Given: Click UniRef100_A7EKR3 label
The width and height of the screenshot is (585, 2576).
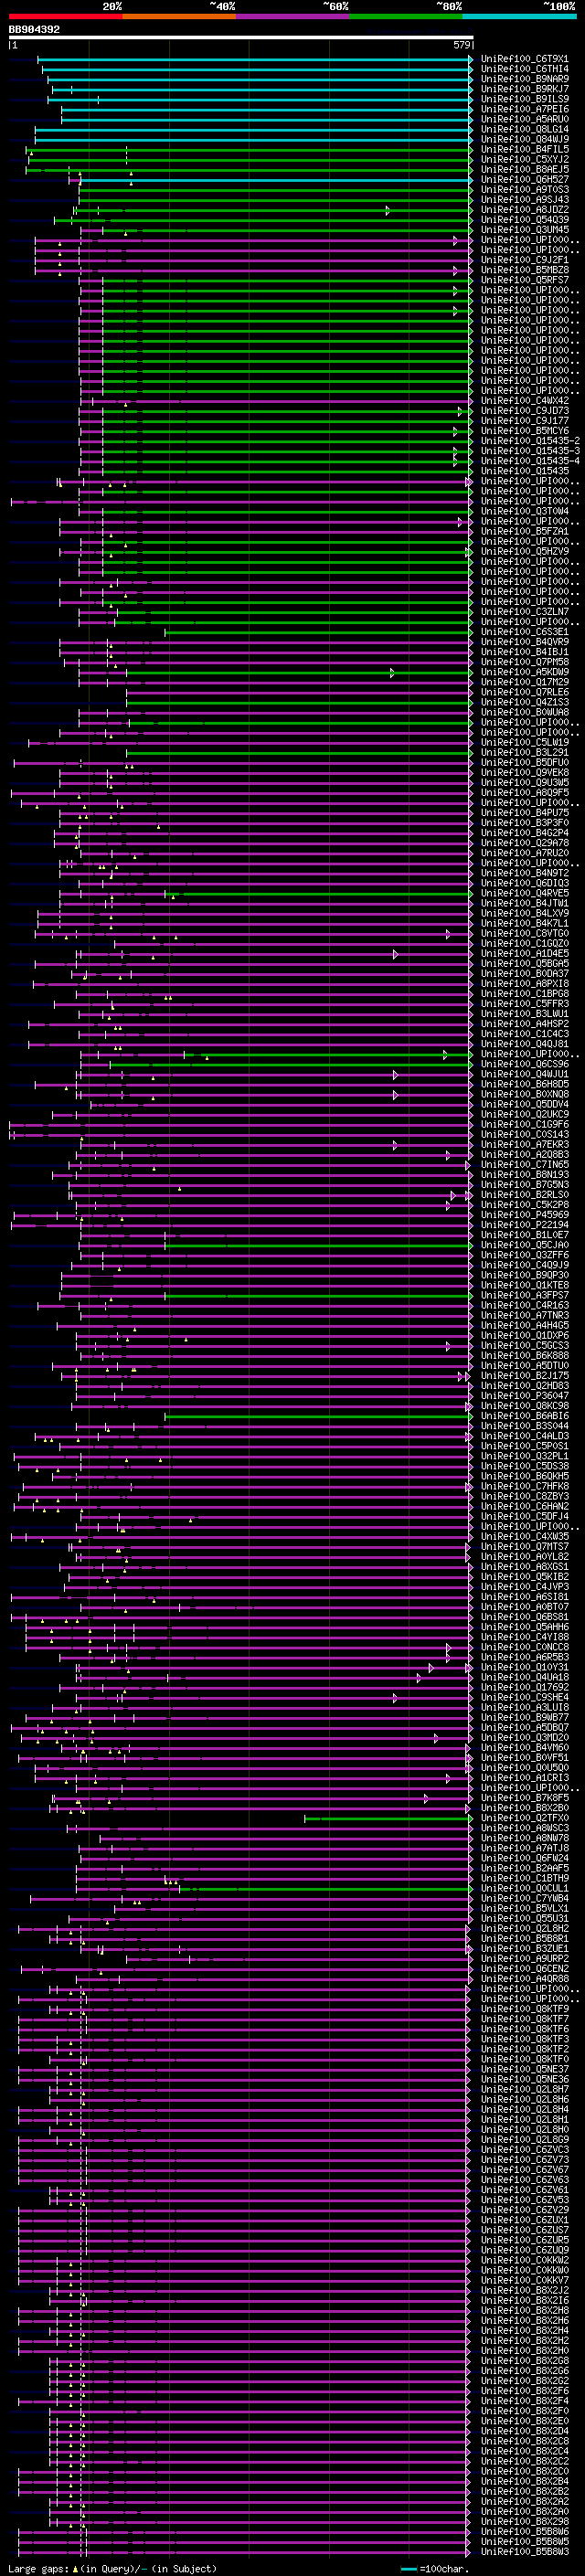Looking at the screenshot, I should (524, 1144).
